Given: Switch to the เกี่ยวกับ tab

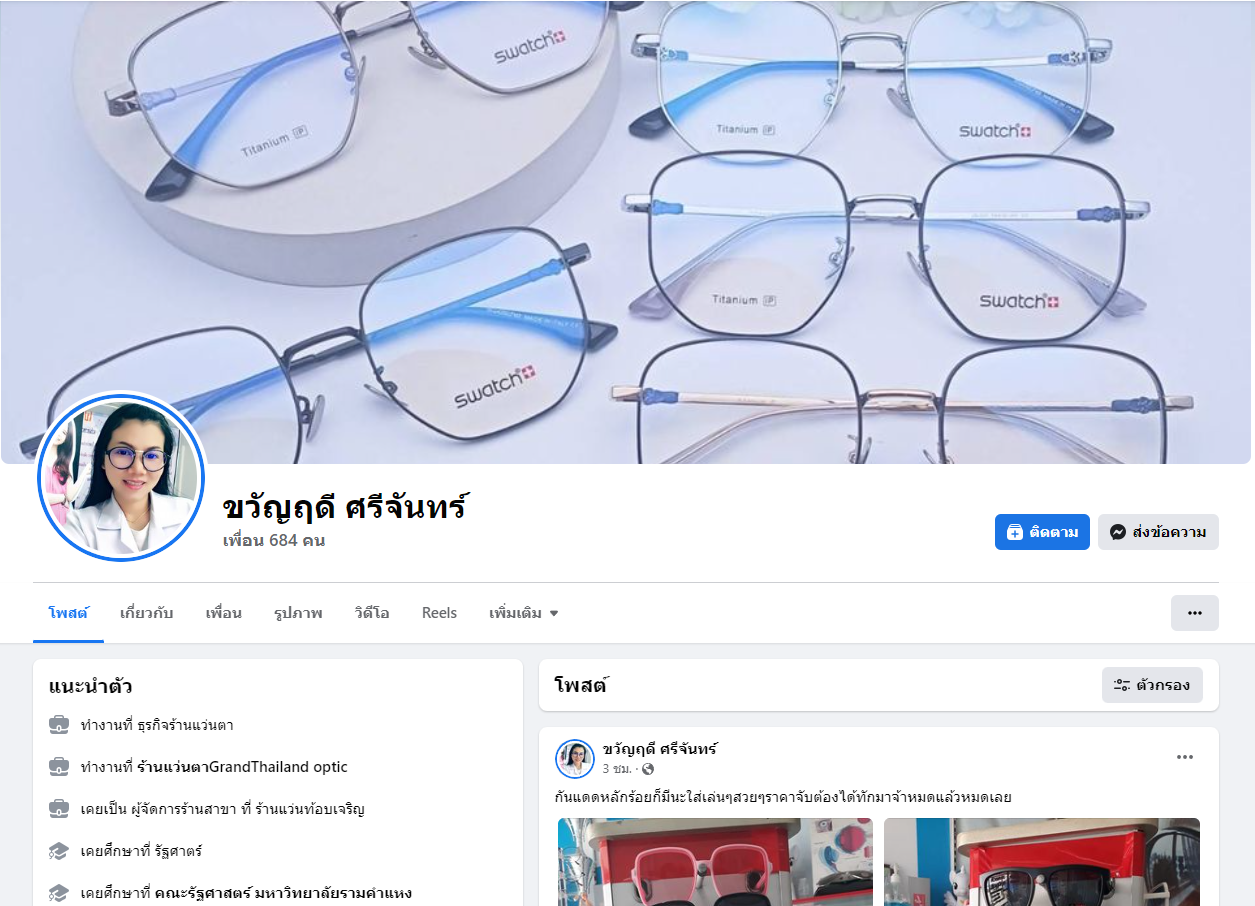Looking at the screenshot, I should (146, 613).
